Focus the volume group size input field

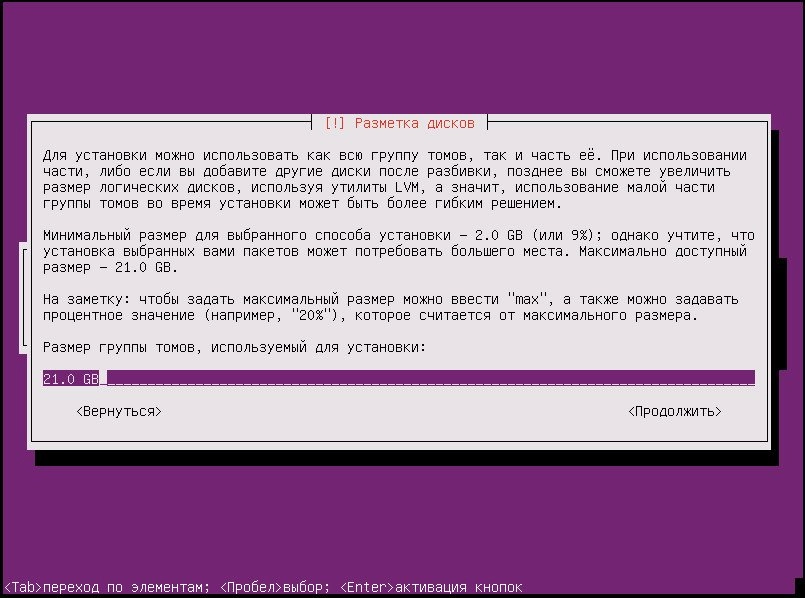(x=400, y=379)
